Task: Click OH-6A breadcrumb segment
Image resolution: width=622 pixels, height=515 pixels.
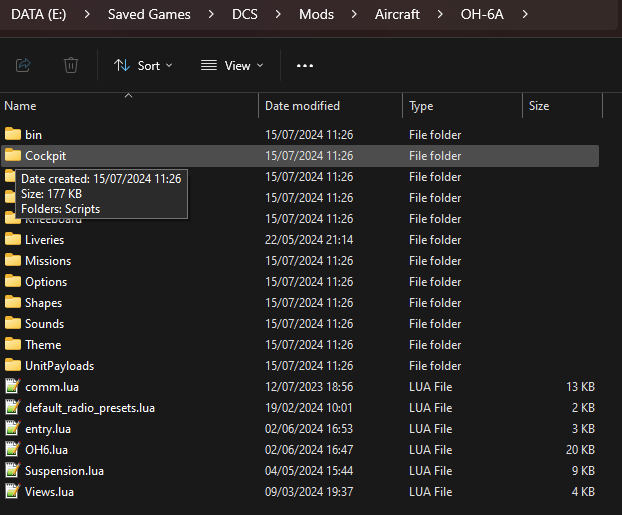Action: click(x=482, y=14)
